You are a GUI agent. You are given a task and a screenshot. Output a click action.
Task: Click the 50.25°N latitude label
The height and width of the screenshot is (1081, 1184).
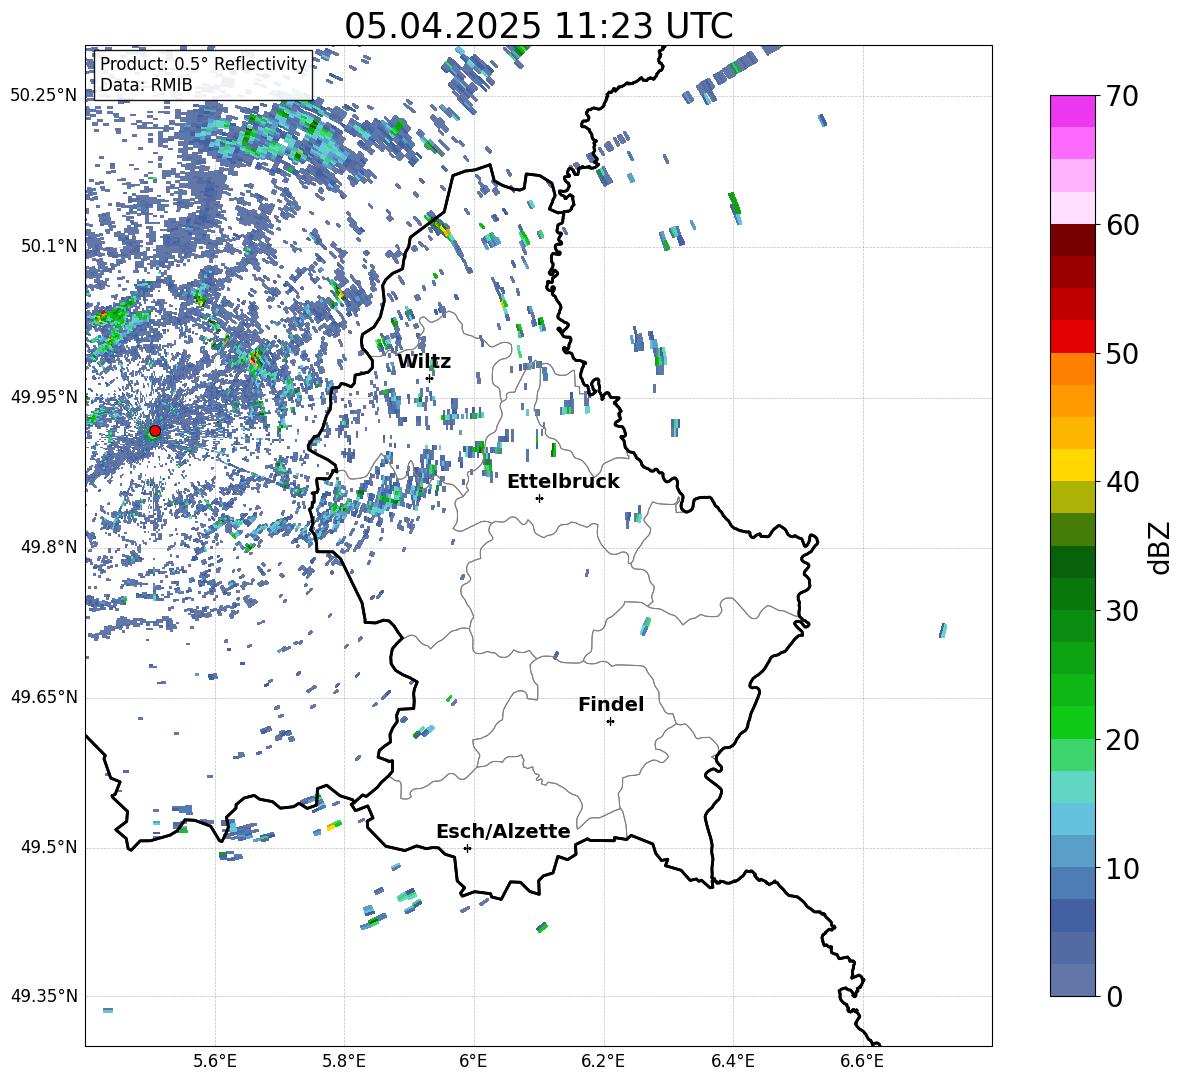tap(44, 96)
